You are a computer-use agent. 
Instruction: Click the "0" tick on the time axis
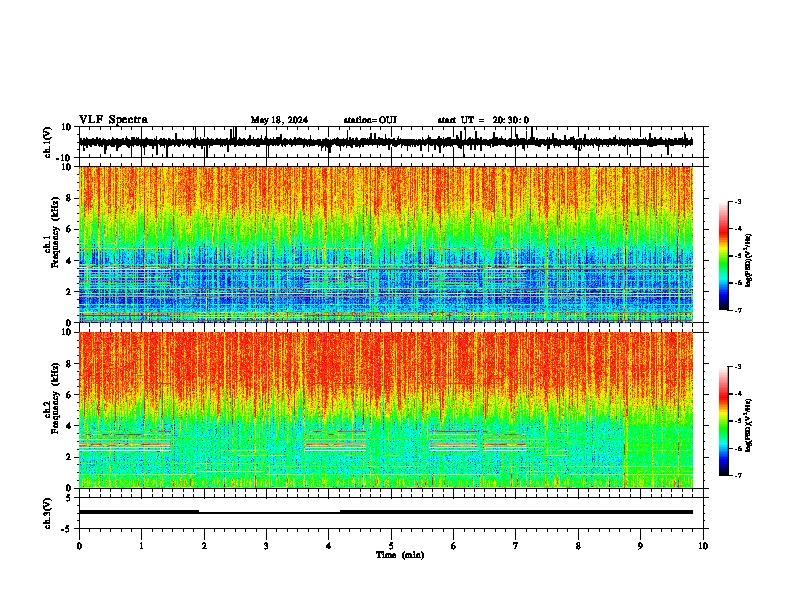coord(79,546)
